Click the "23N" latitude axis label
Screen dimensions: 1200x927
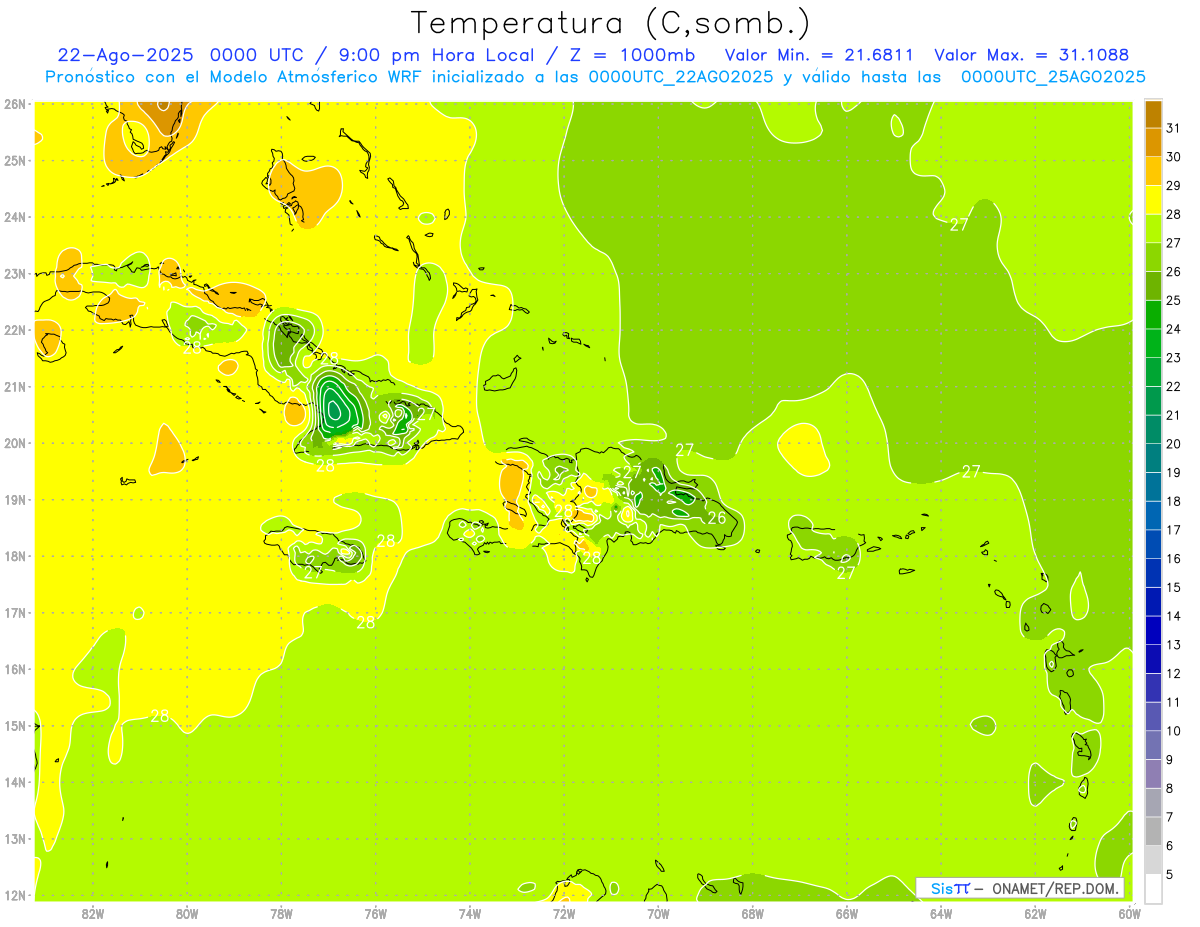(15, 273)
